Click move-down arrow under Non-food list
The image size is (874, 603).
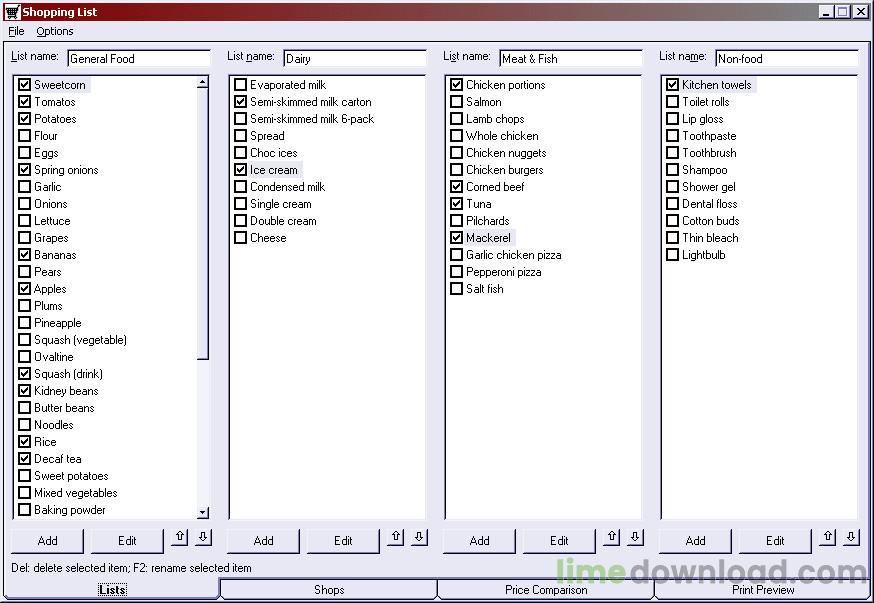(851, 538)
